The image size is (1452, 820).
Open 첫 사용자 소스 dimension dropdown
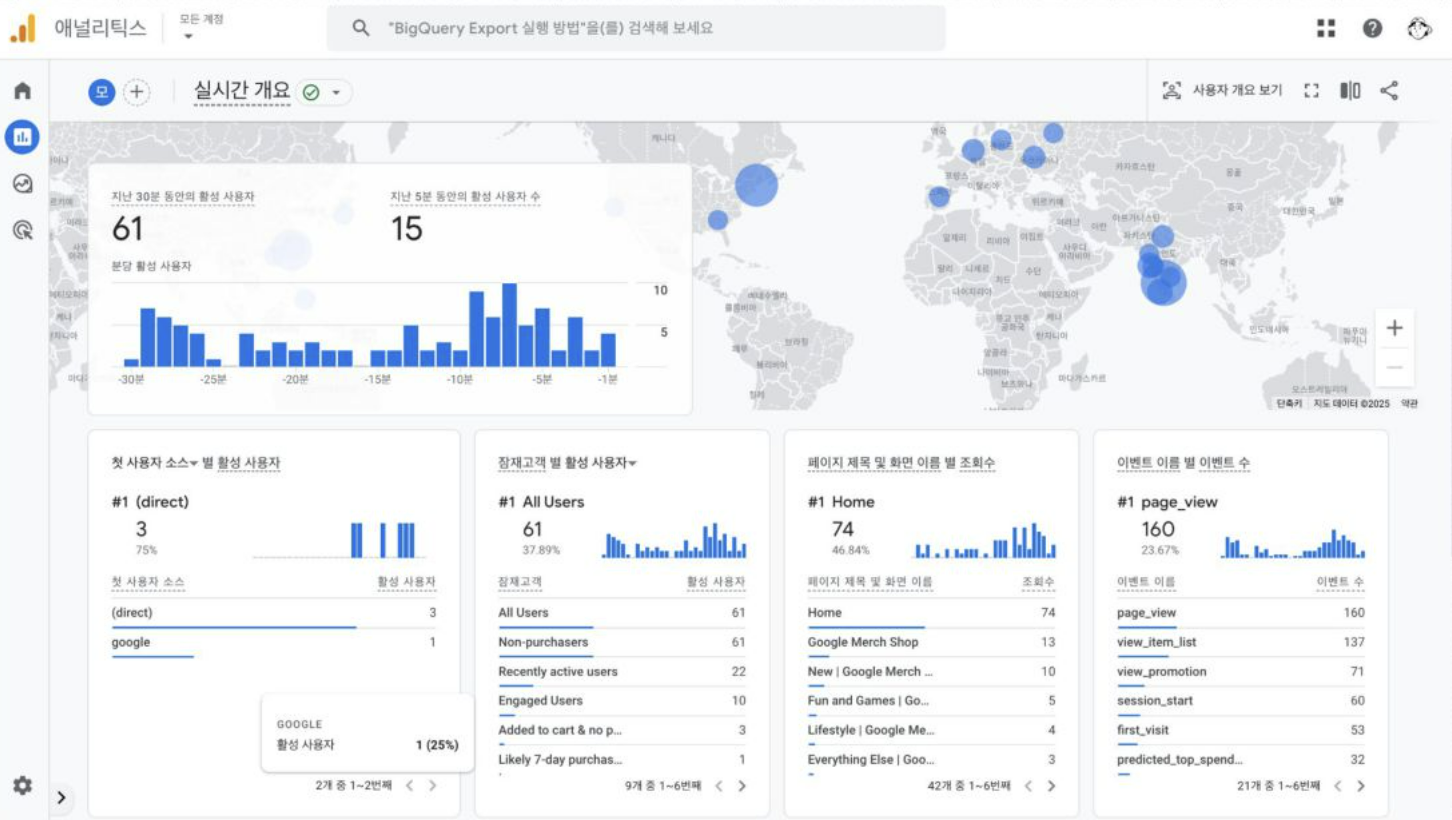(155, 463)
